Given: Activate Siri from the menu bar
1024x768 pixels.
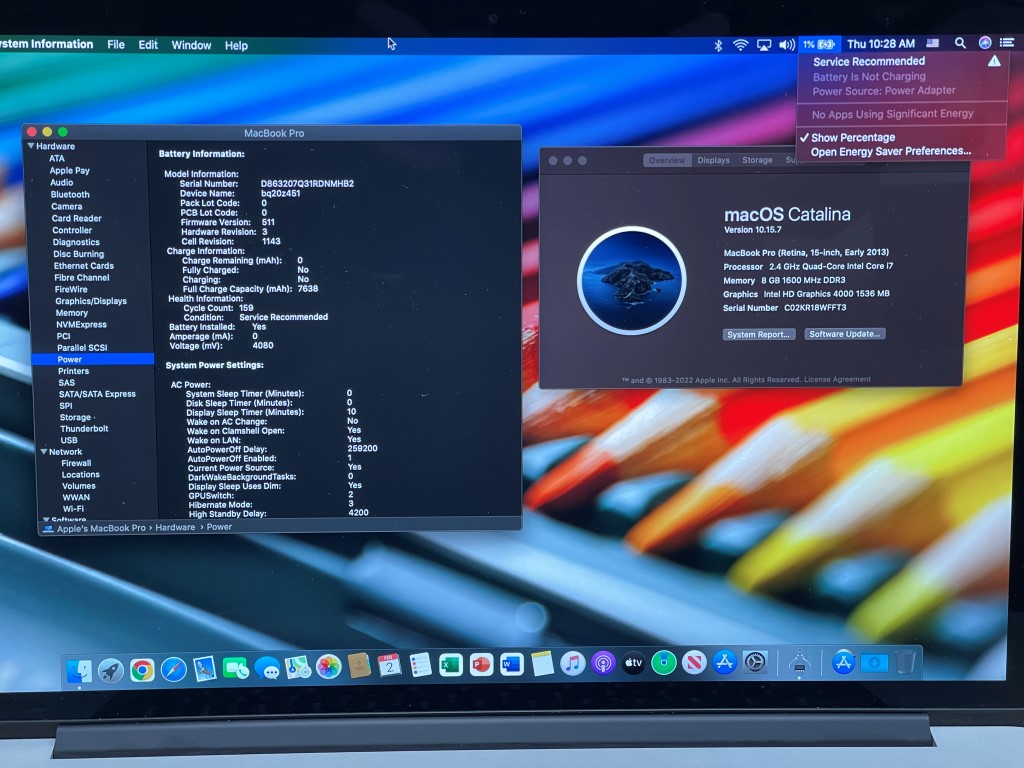Looking at the screenshot, I should point(985,42).
